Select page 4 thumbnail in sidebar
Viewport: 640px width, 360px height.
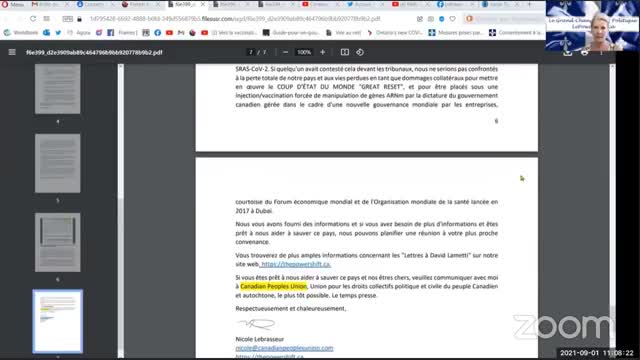(x=58, y=89)
